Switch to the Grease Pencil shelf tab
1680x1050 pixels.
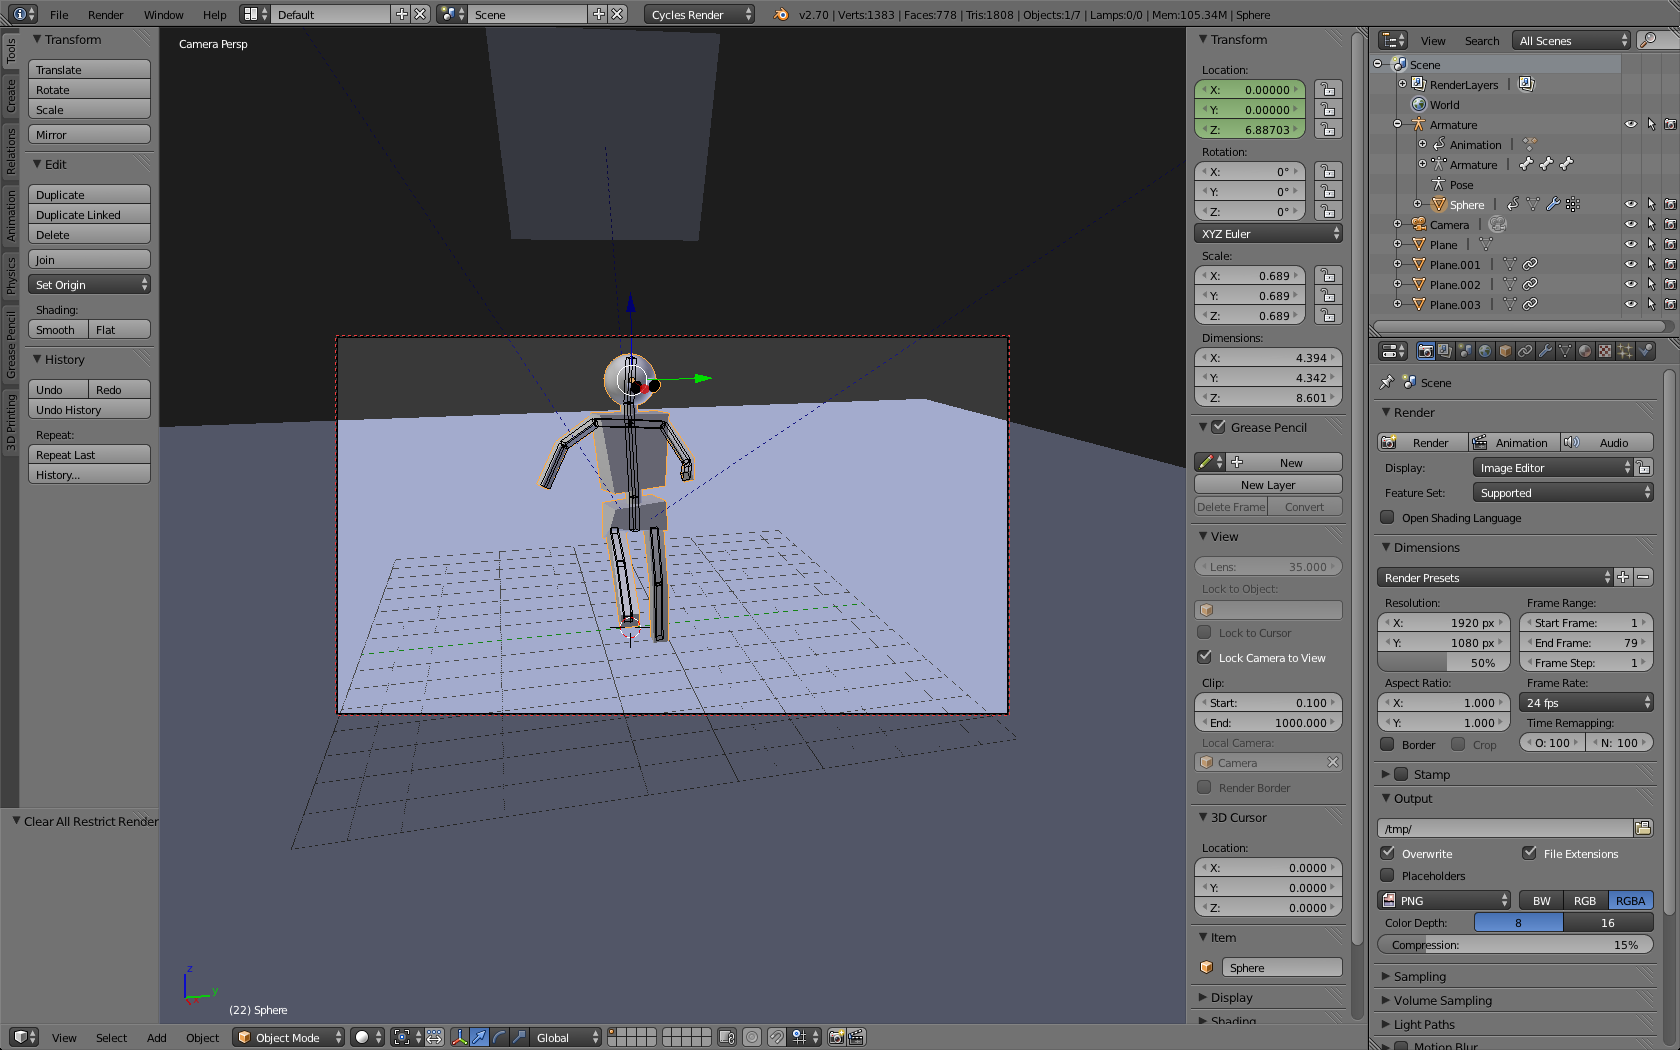click(11, 345)
